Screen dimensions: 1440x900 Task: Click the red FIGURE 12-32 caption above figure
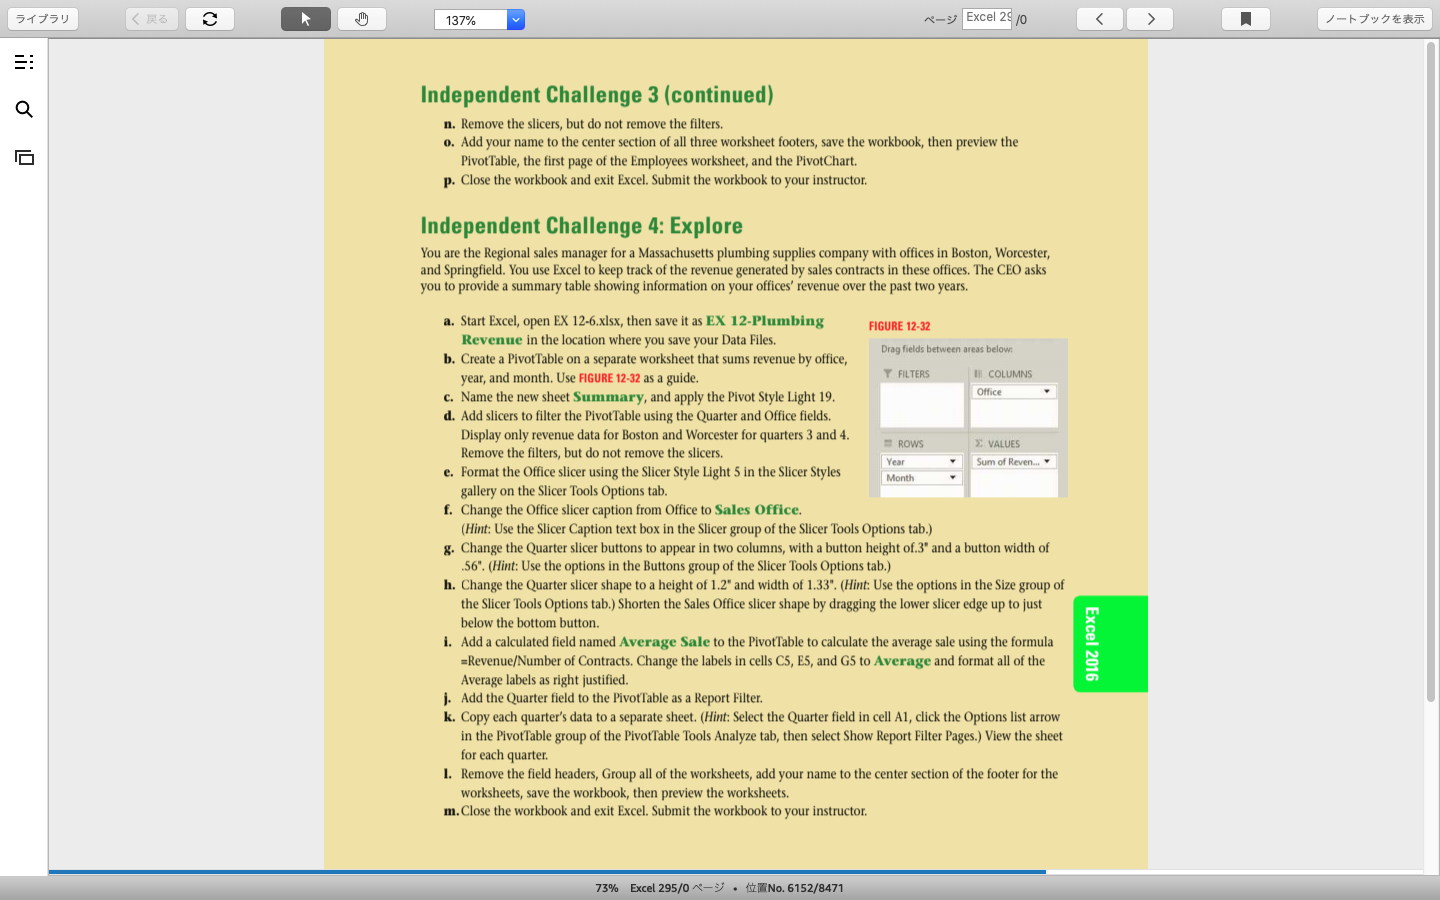899,326
